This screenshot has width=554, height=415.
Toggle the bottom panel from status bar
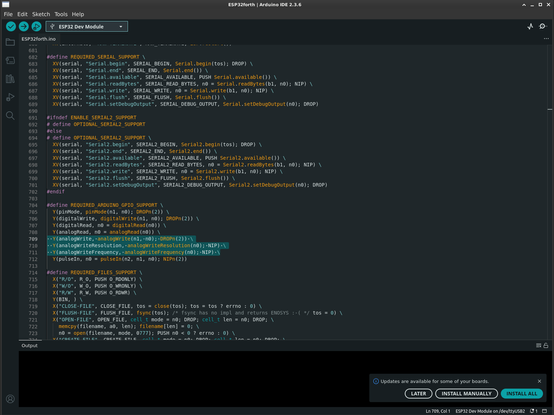point(544,411)
